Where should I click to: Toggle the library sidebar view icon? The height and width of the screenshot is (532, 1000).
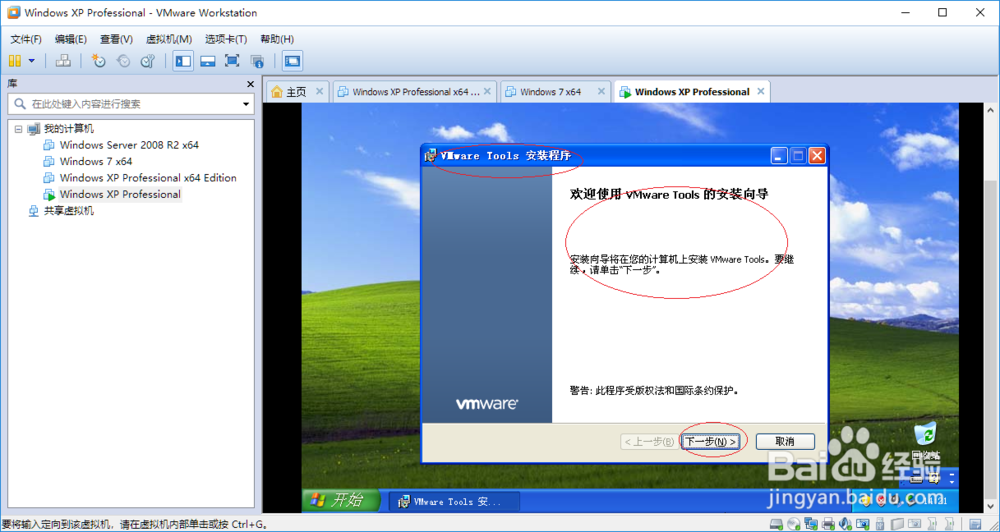click(x=183, y=61)
